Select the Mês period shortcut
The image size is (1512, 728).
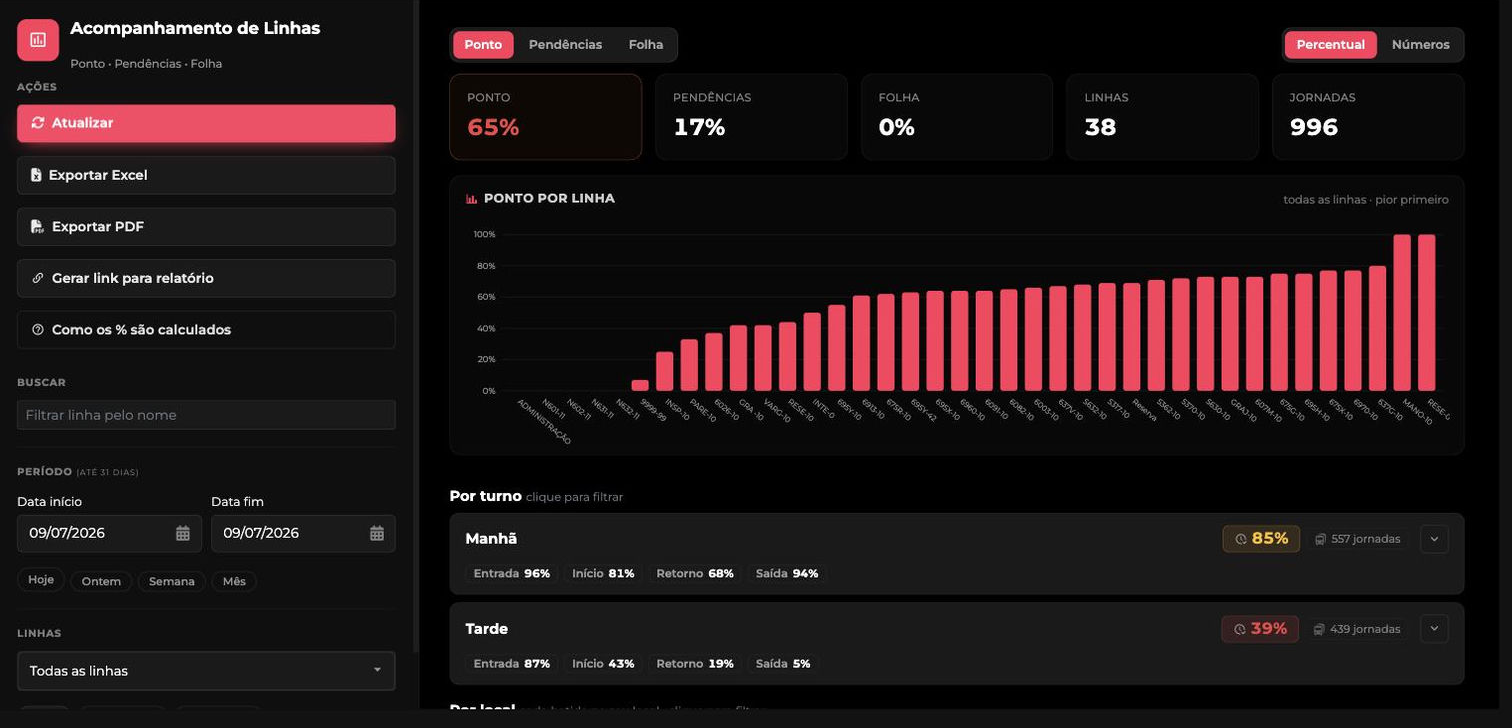coord(234,581)
